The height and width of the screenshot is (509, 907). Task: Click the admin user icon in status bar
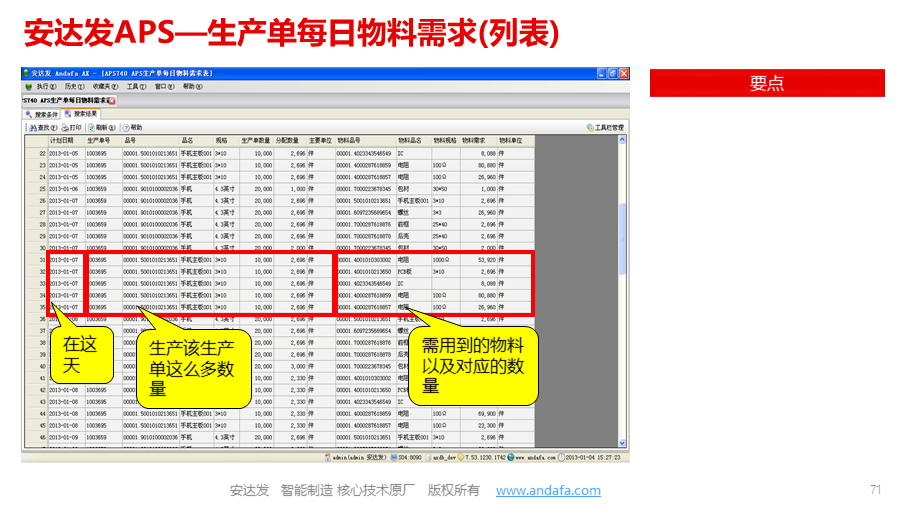coord(328,458)
